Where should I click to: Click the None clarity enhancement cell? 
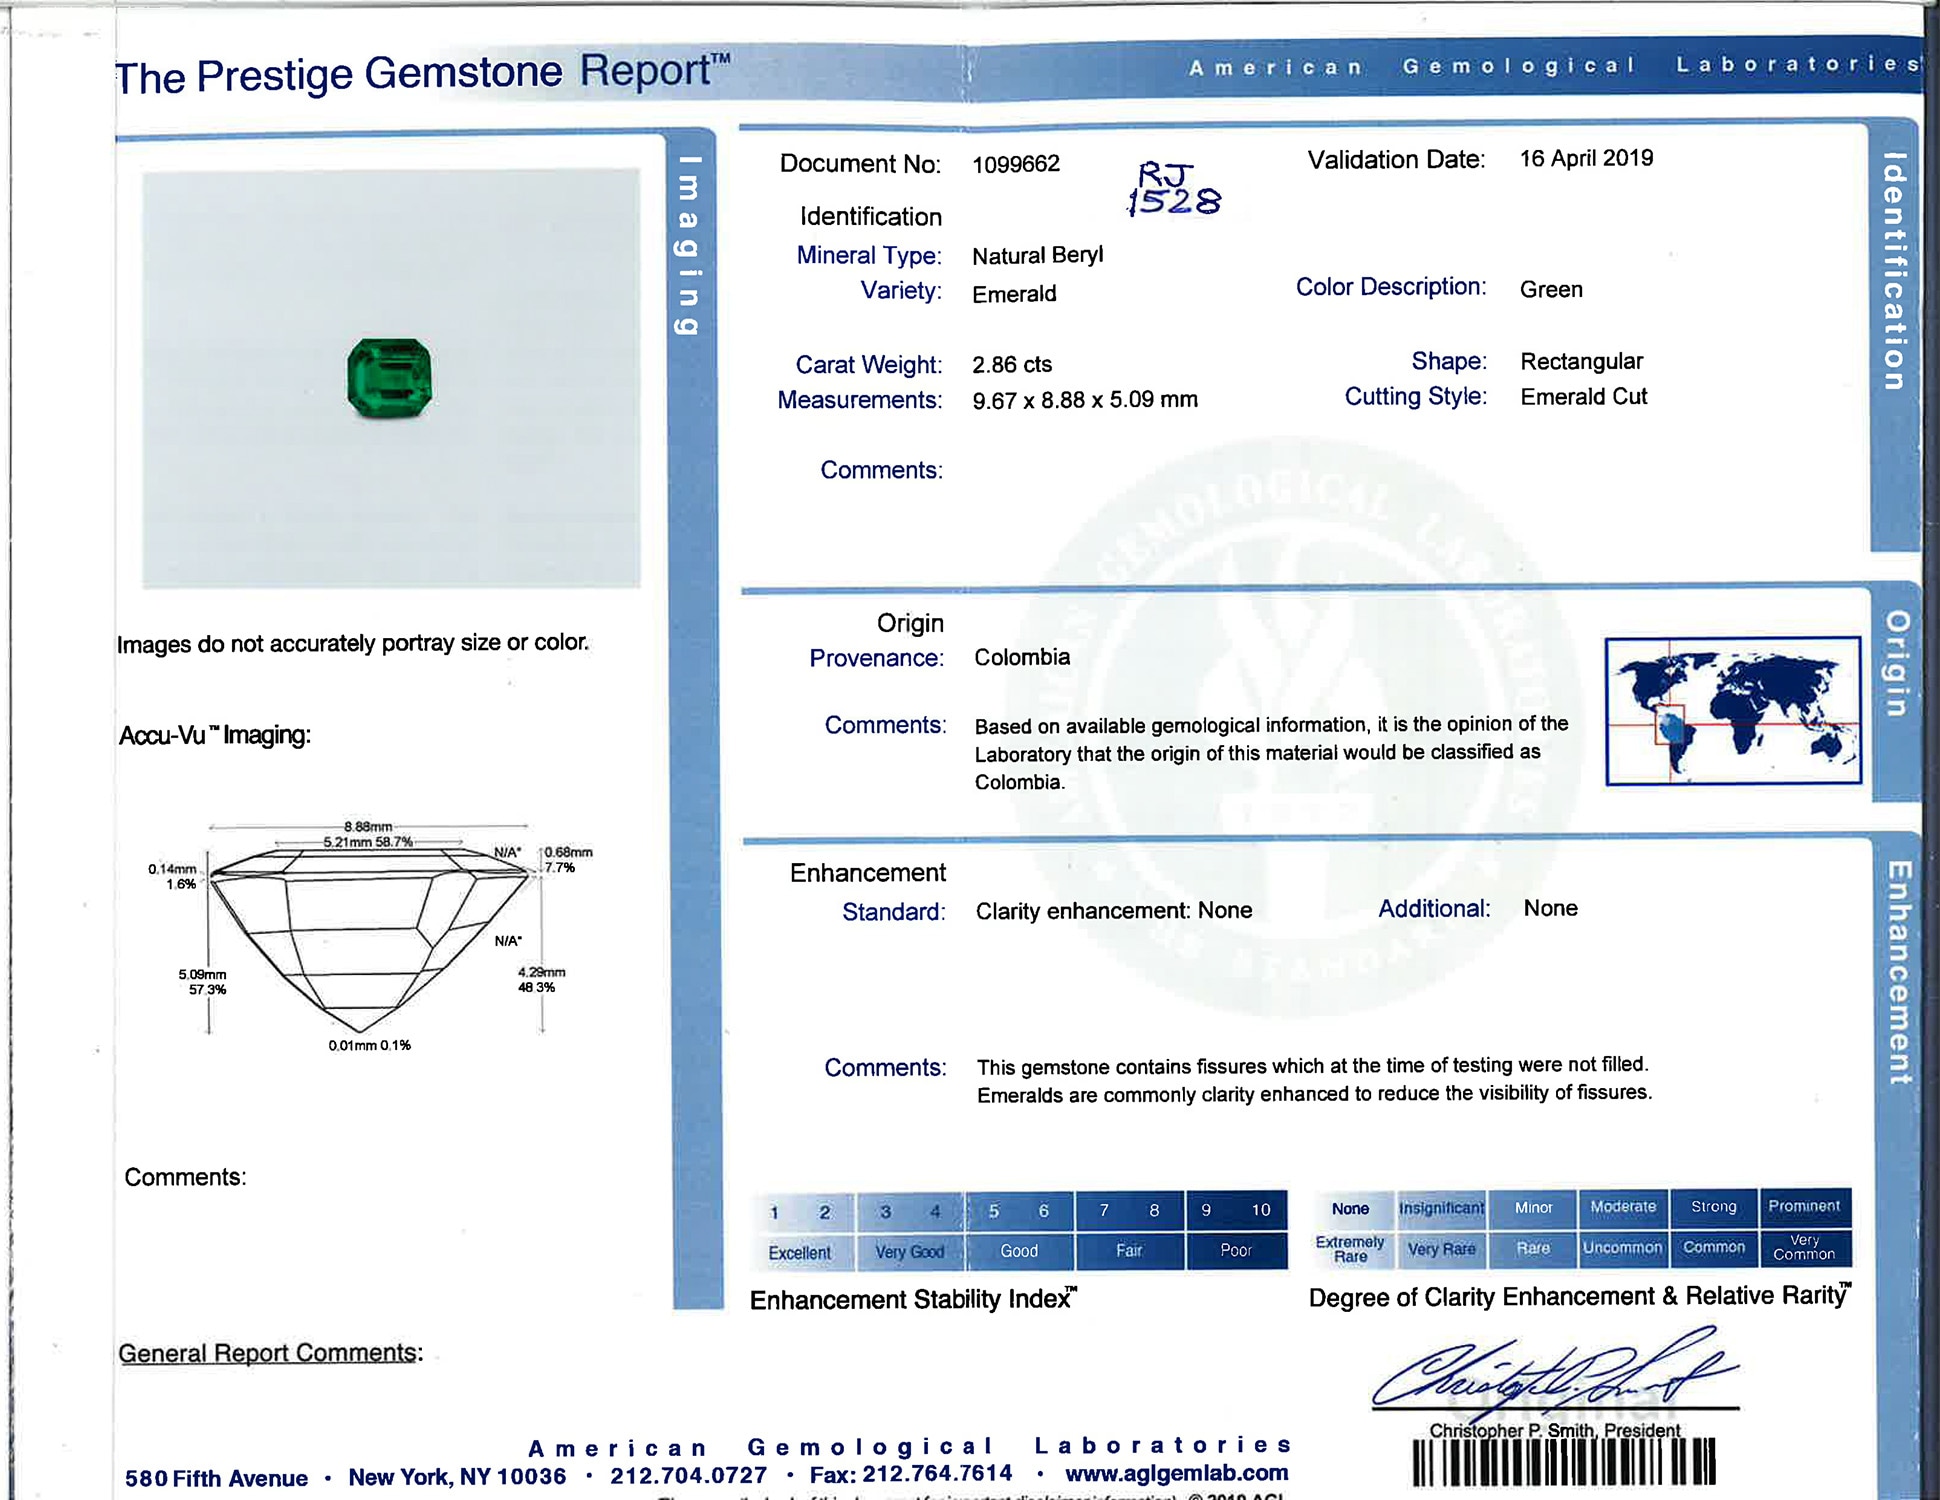[x=1350, y=1208]
